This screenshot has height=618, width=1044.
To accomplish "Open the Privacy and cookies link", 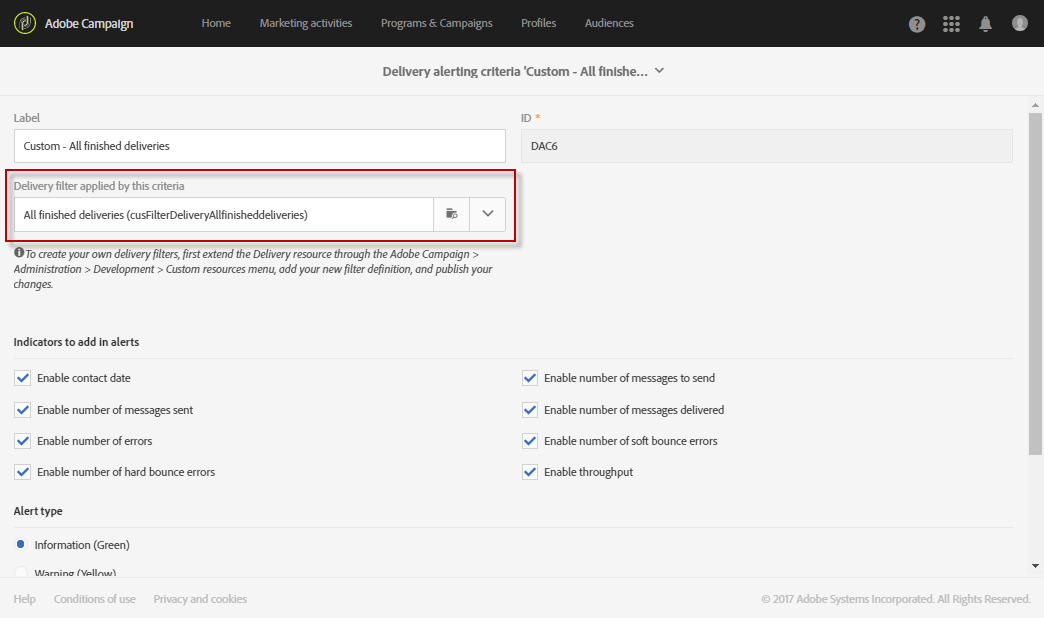I will click(200, 599).
